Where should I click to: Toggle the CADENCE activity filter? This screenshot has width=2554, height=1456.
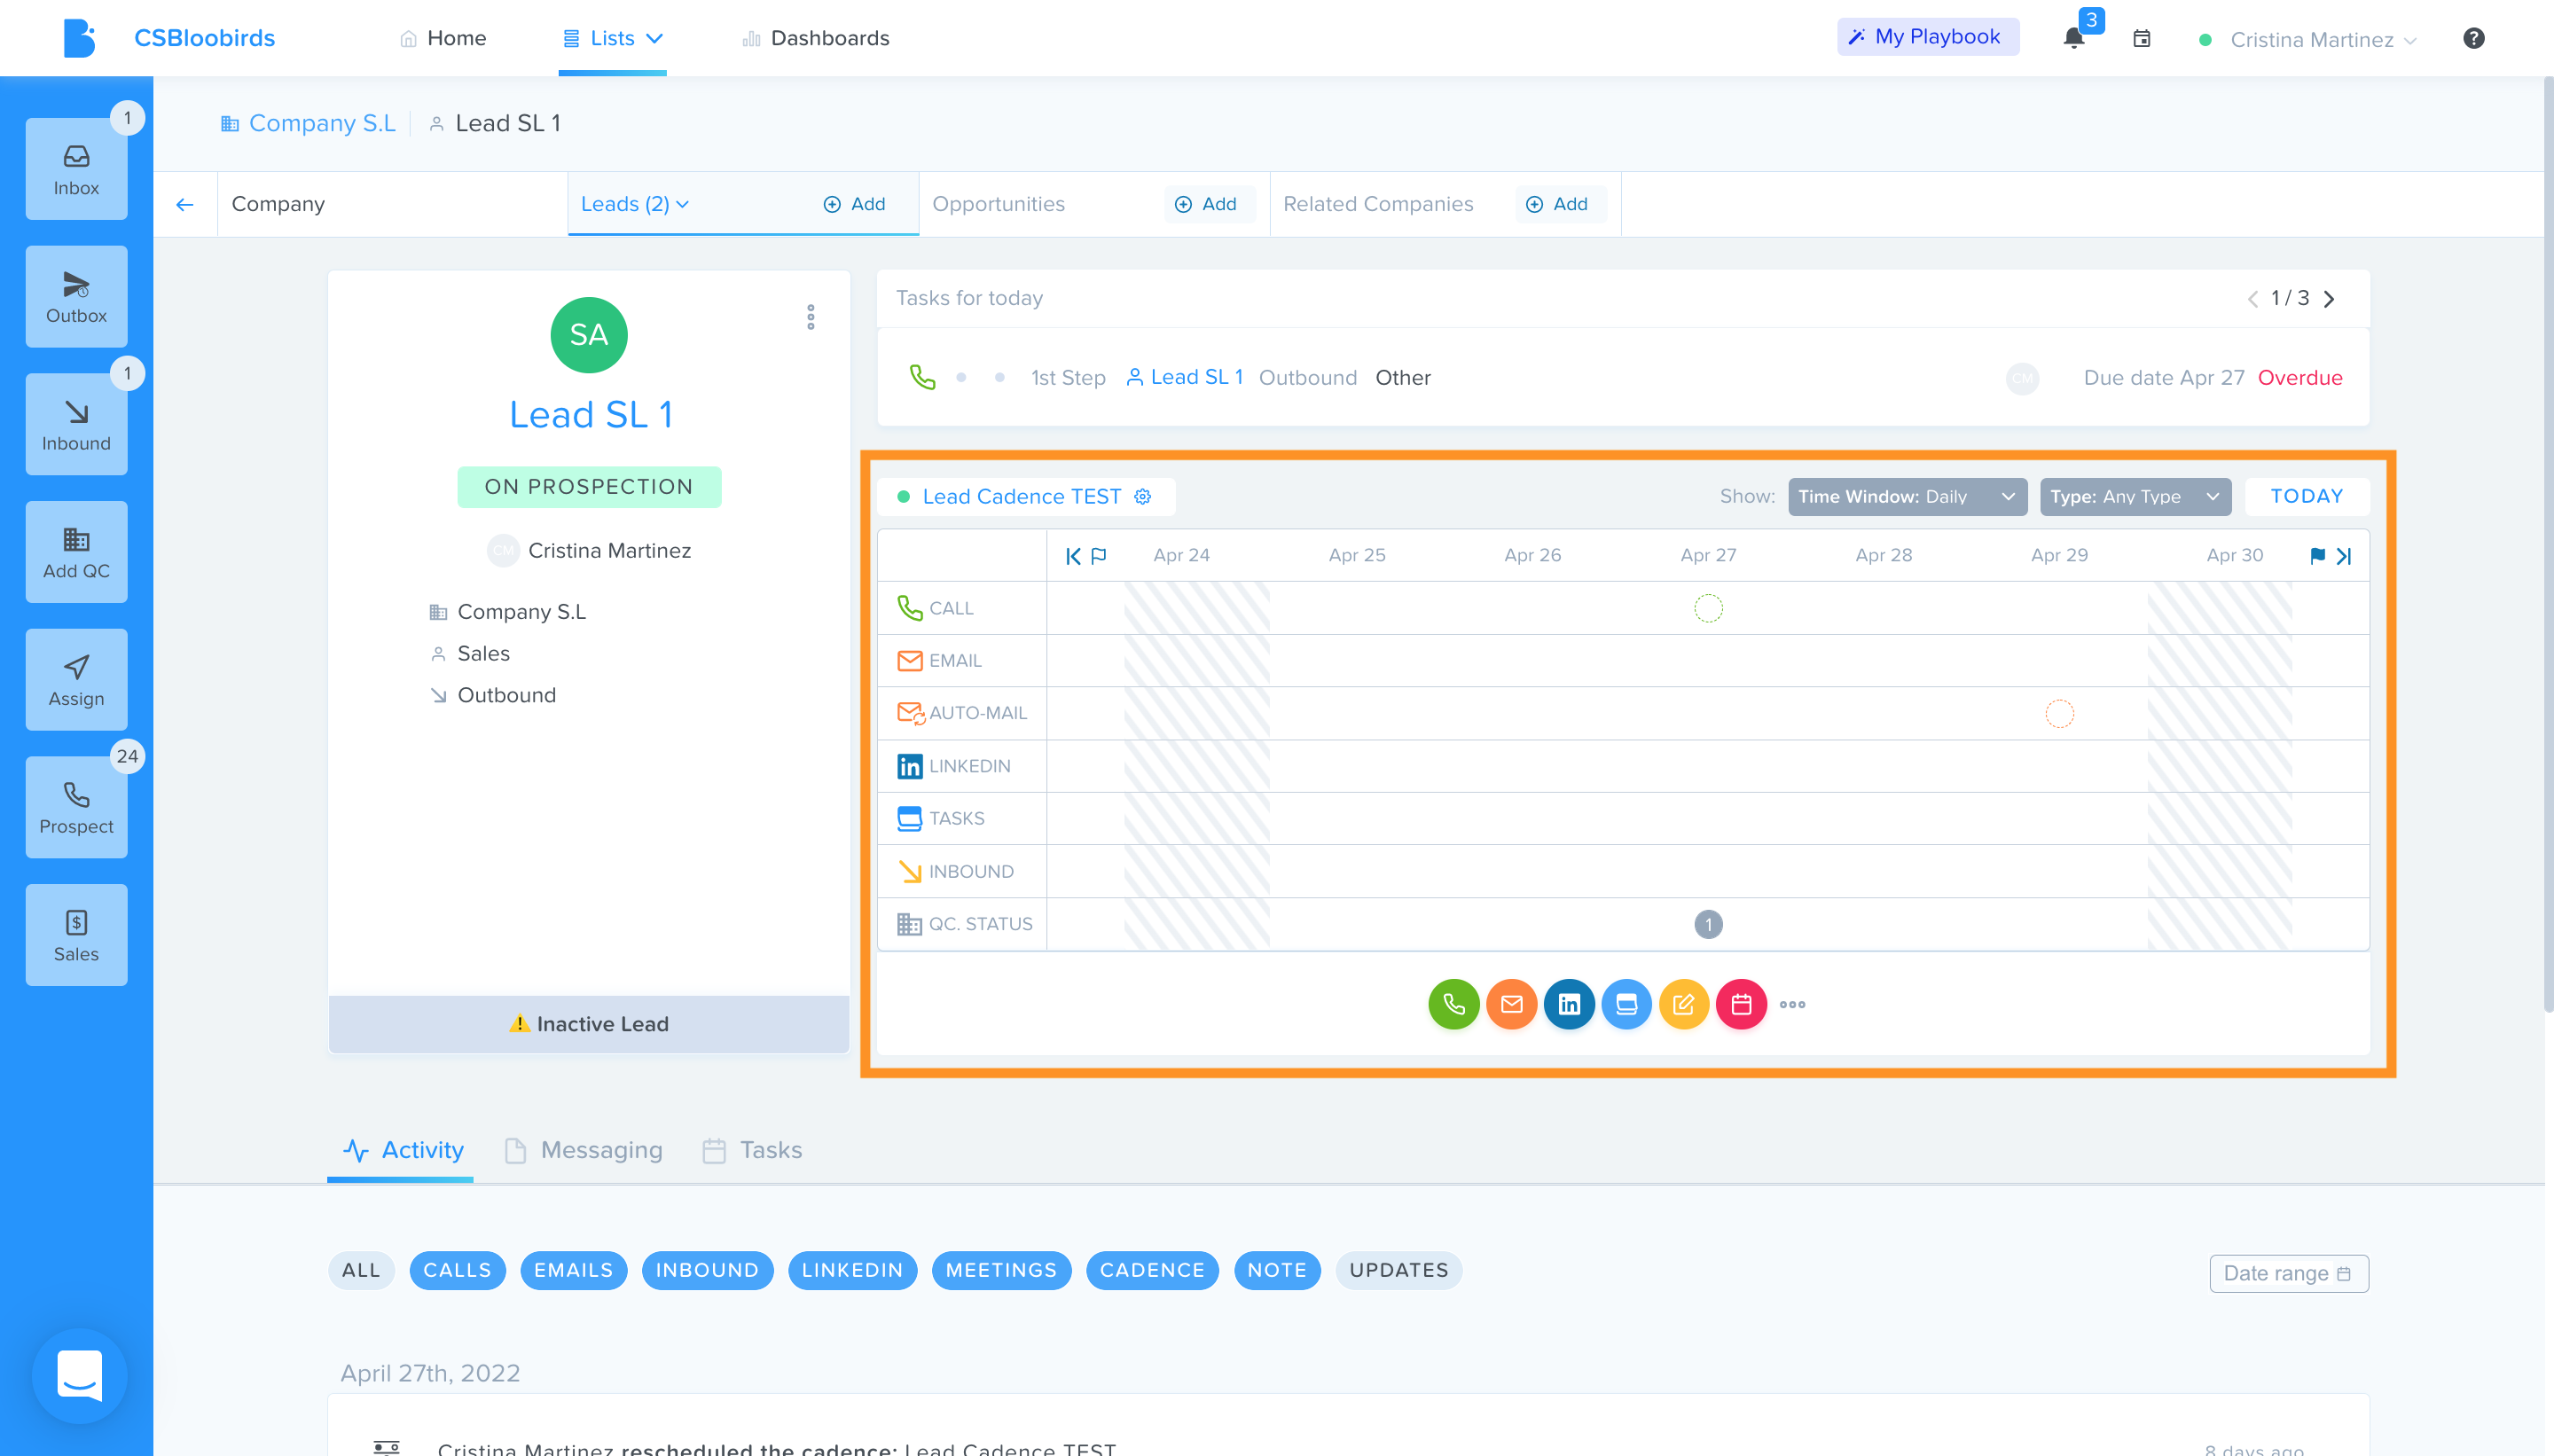(x=1153, y=1270)
